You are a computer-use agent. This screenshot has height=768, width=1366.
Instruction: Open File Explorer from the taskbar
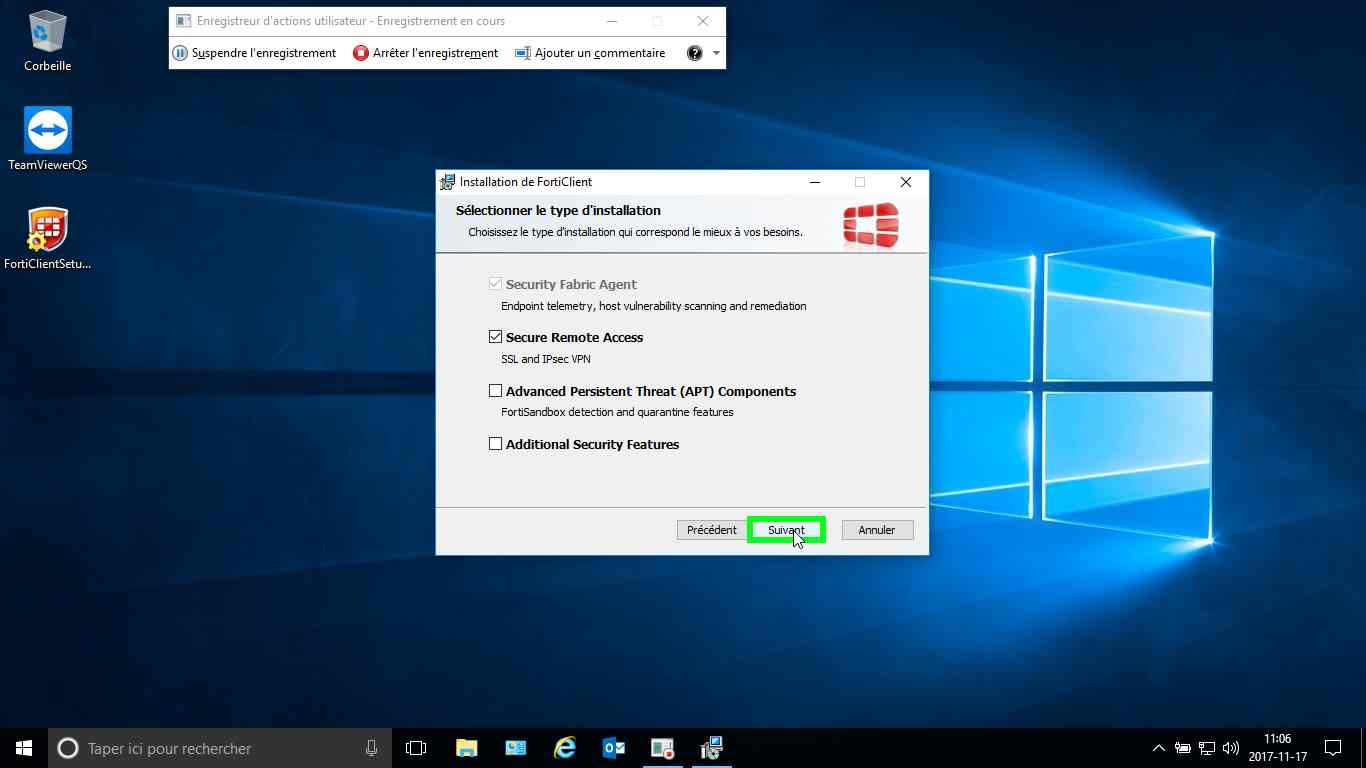coord(466,748)
